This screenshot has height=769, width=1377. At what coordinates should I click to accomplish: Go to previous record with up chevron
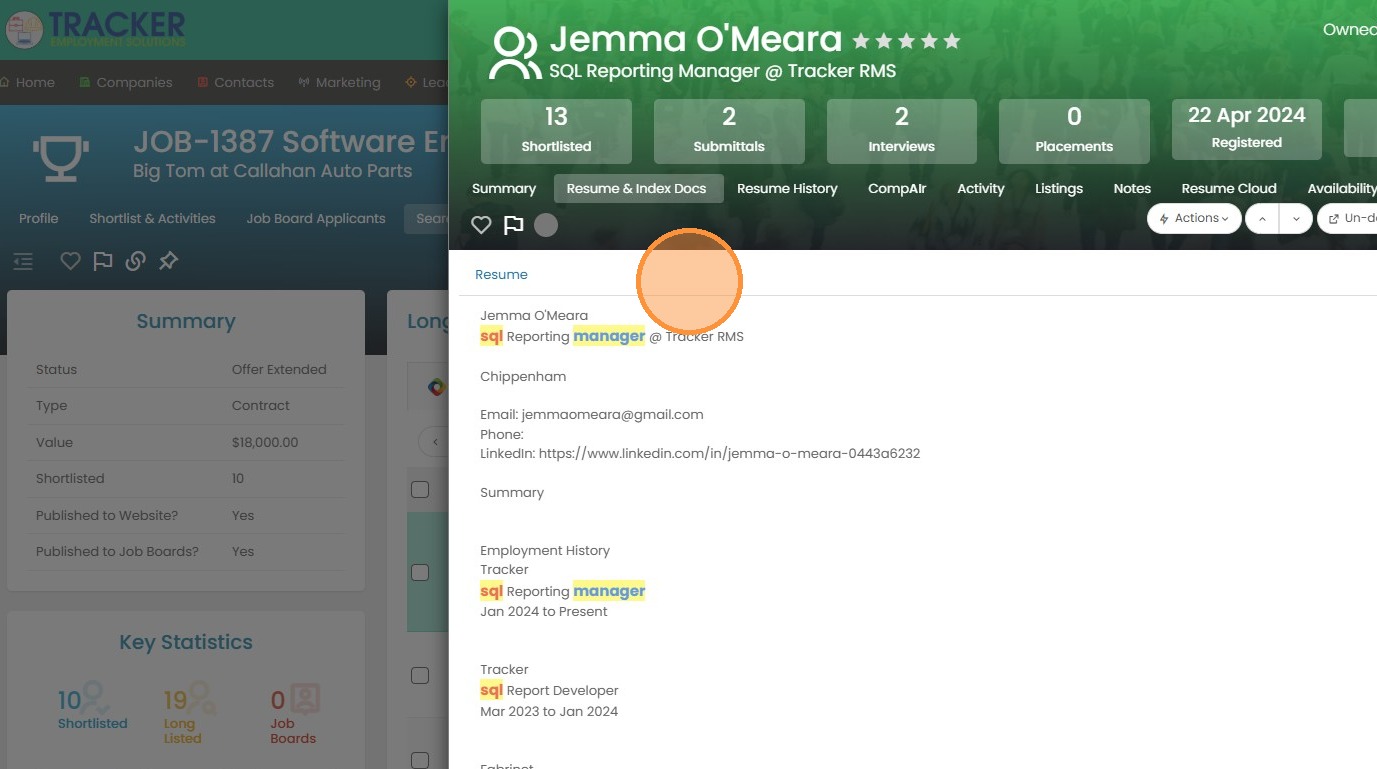tap(1262, 218)
